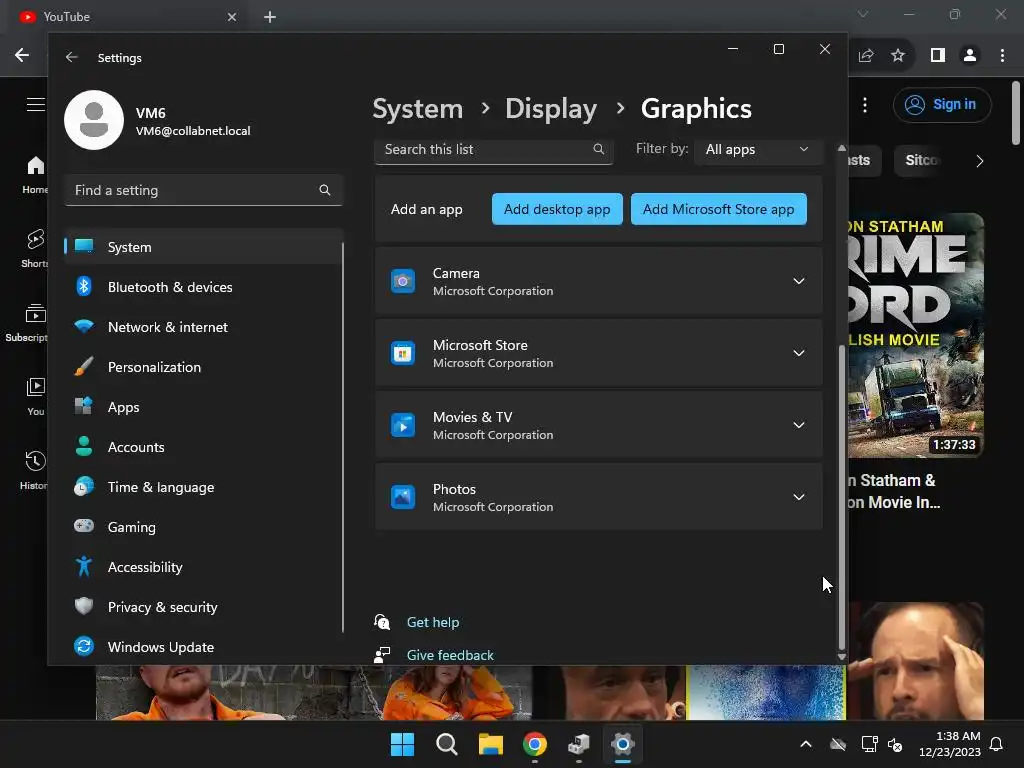Click the Settings back arrow
Viewport: 1024px width, 768px height.
(71, 57)
